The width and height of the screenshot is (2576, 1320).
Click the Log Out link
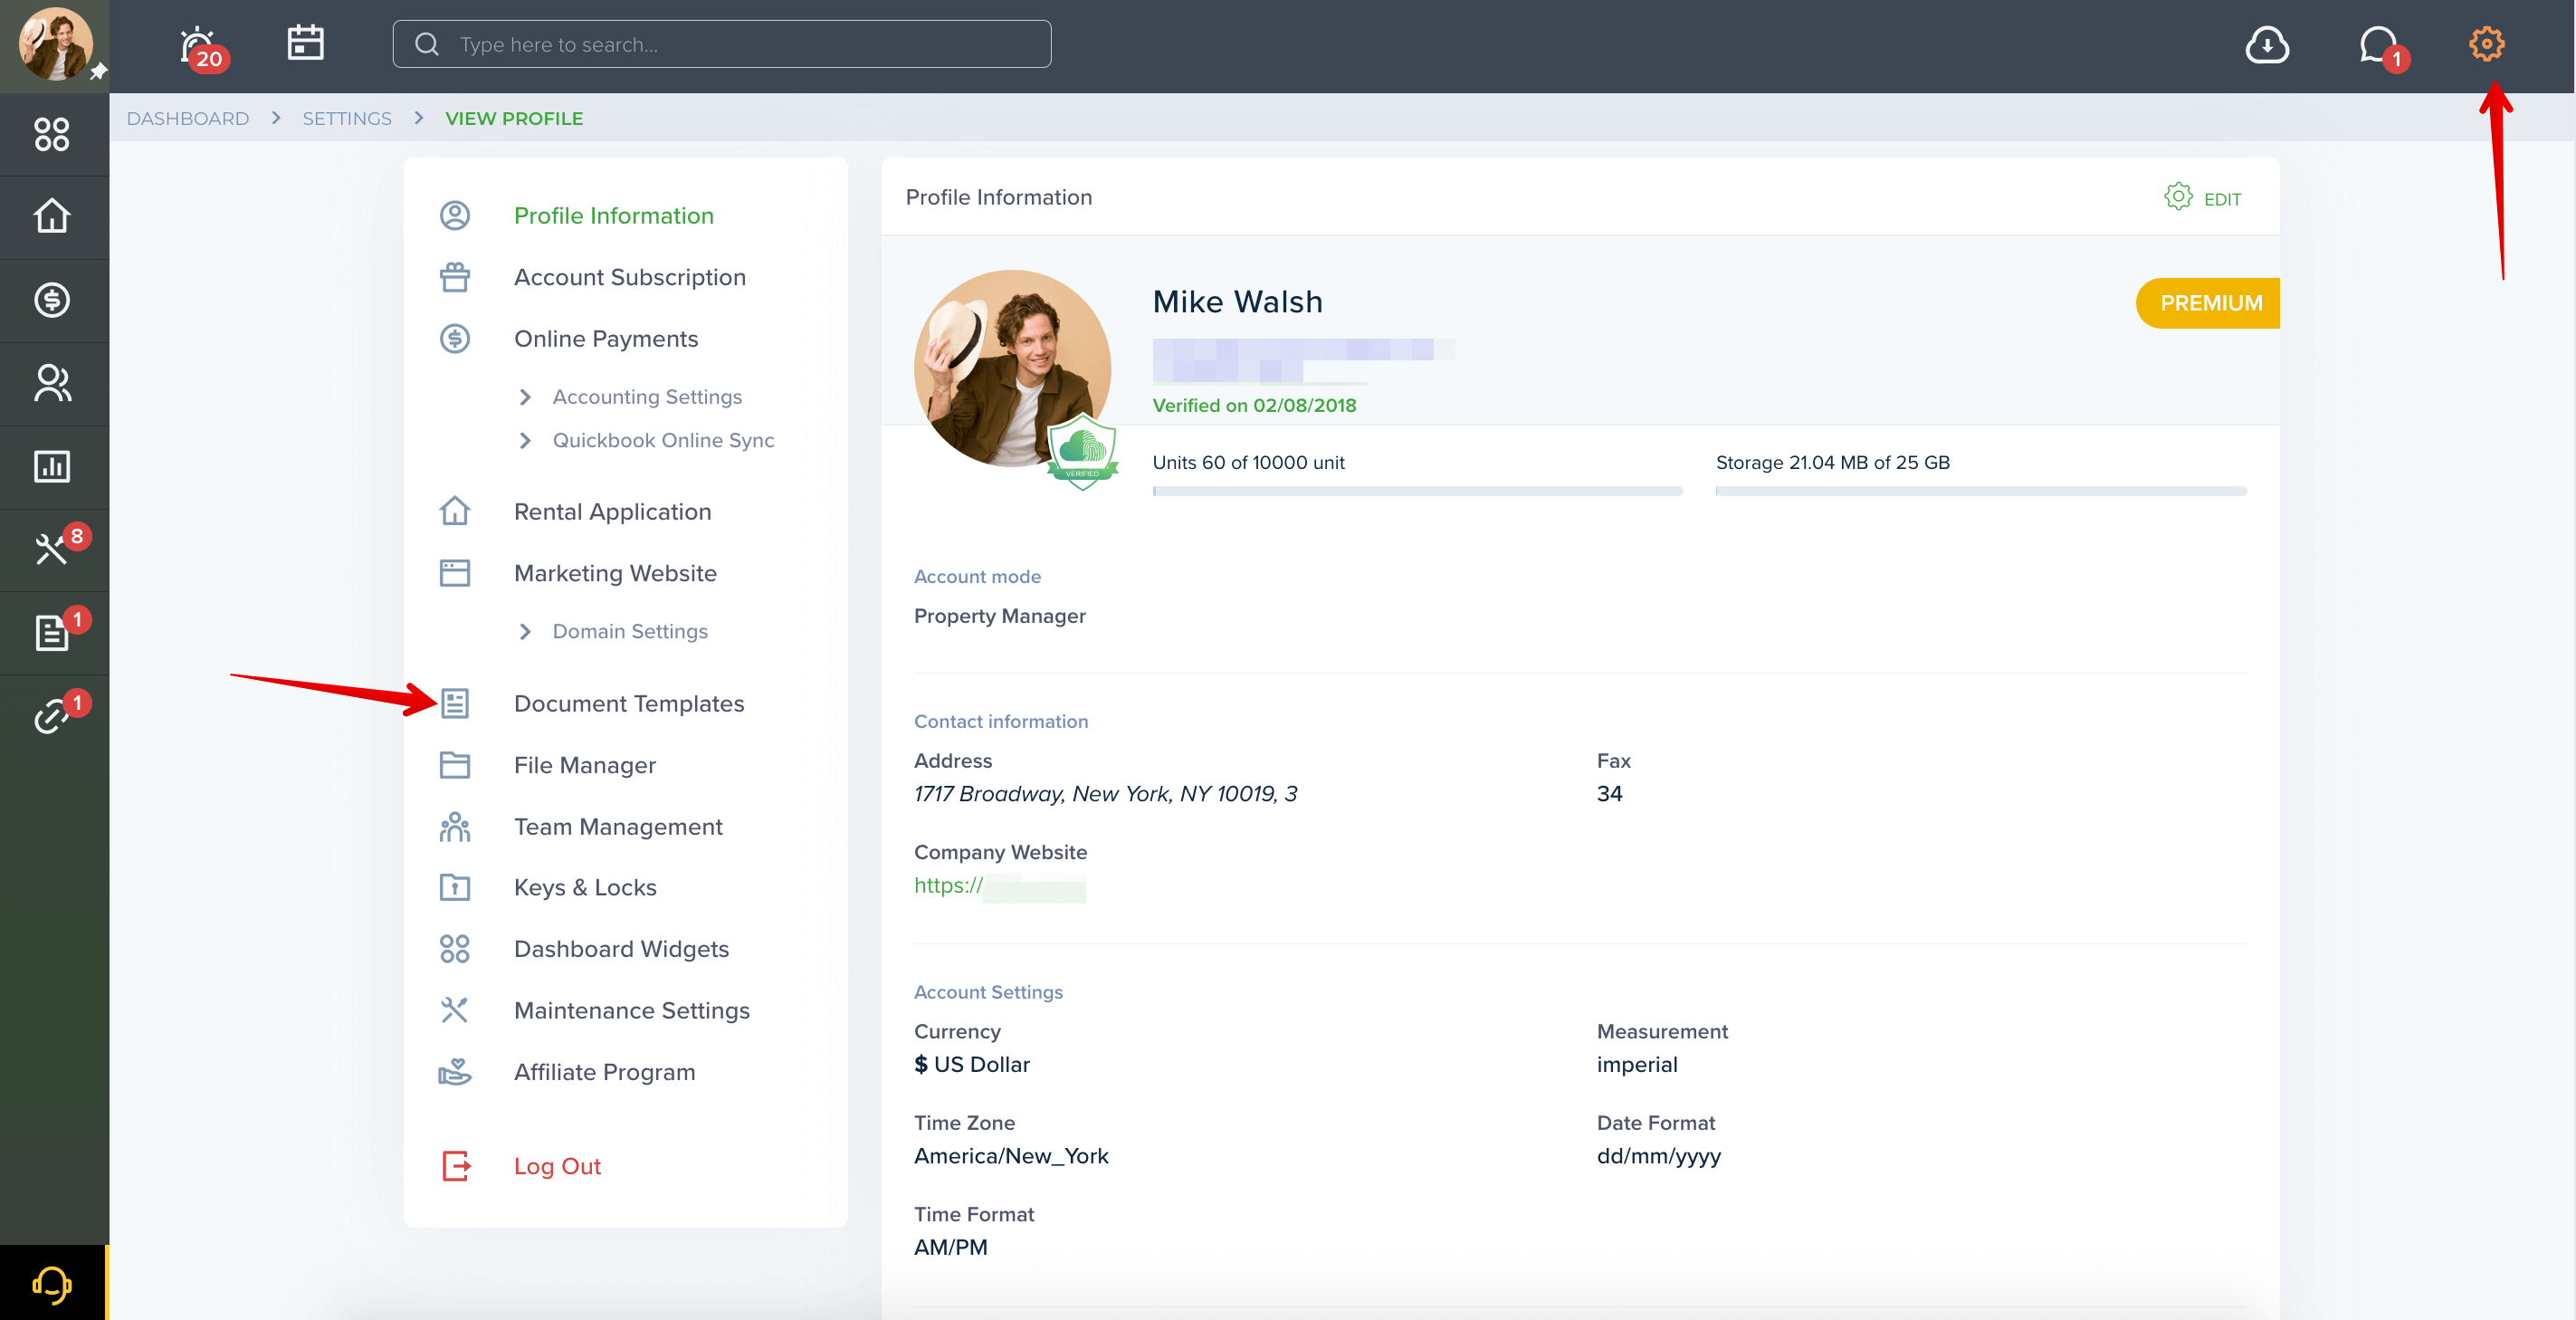tap(557, 1166)
